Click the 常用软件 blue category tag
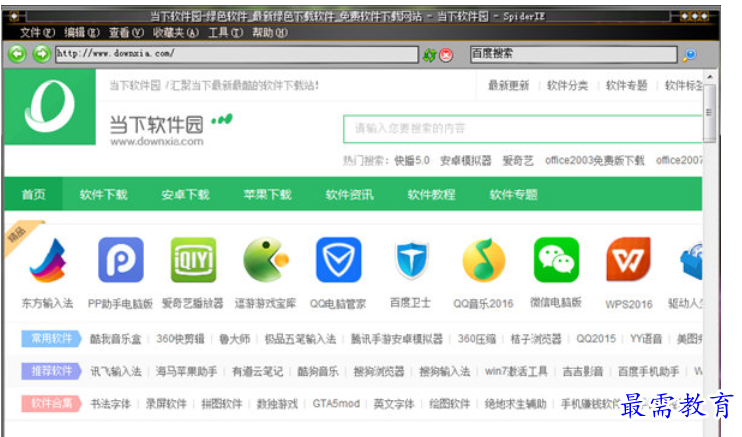742x437 pixels. tap(52, 339)
